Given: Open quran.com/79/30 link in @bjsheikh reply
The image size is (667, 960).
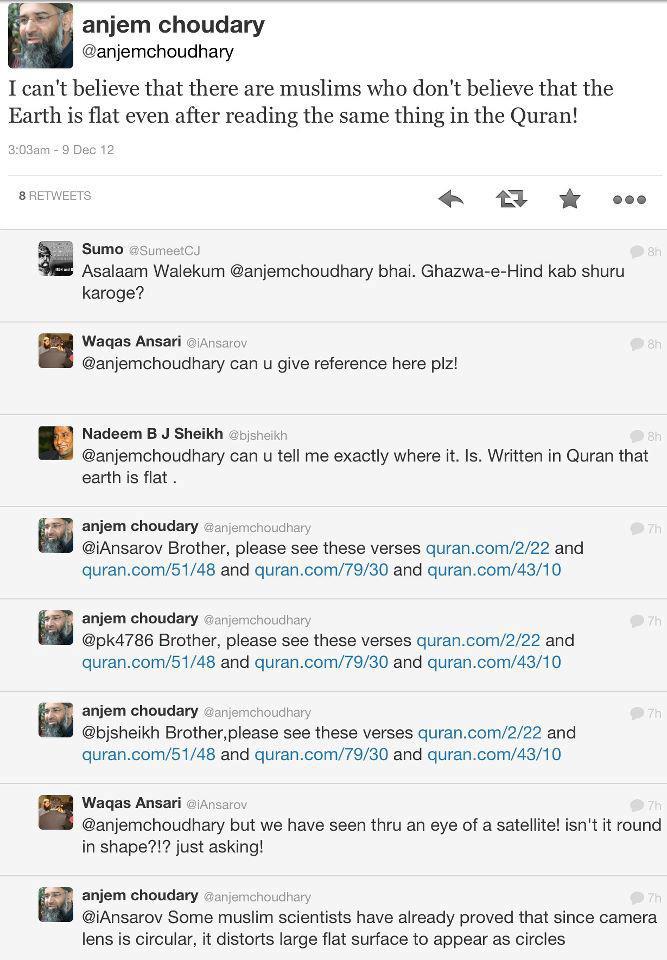Looking at the screenshot, I should coord(321,754).
